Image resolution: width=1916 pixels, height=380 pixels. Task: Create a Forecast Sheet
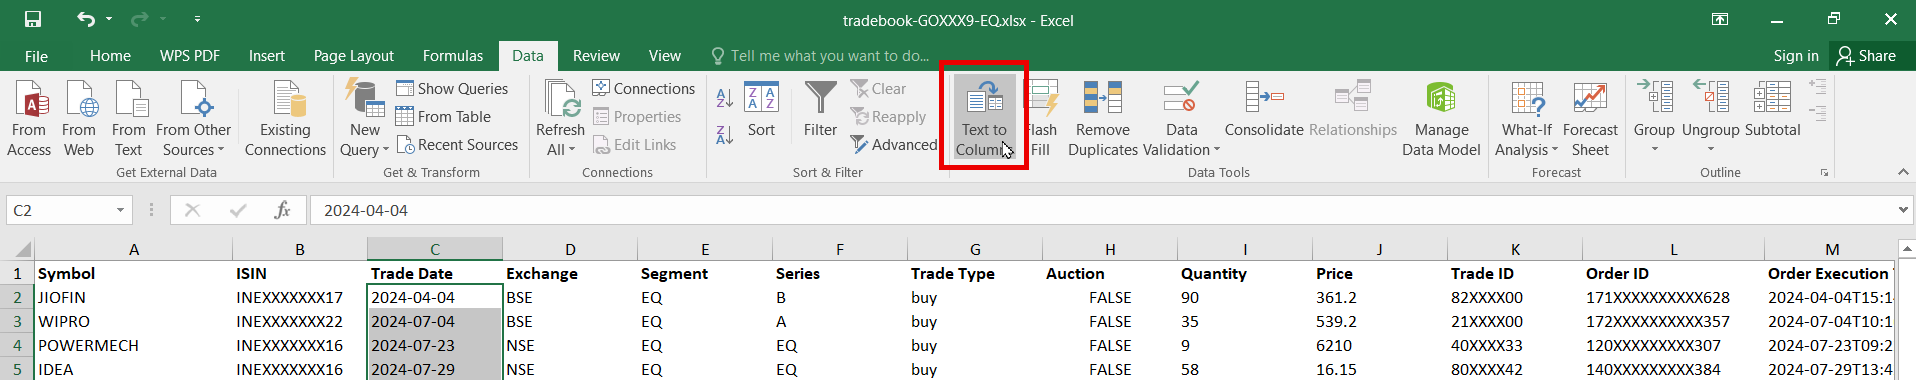coord(1590,118)
